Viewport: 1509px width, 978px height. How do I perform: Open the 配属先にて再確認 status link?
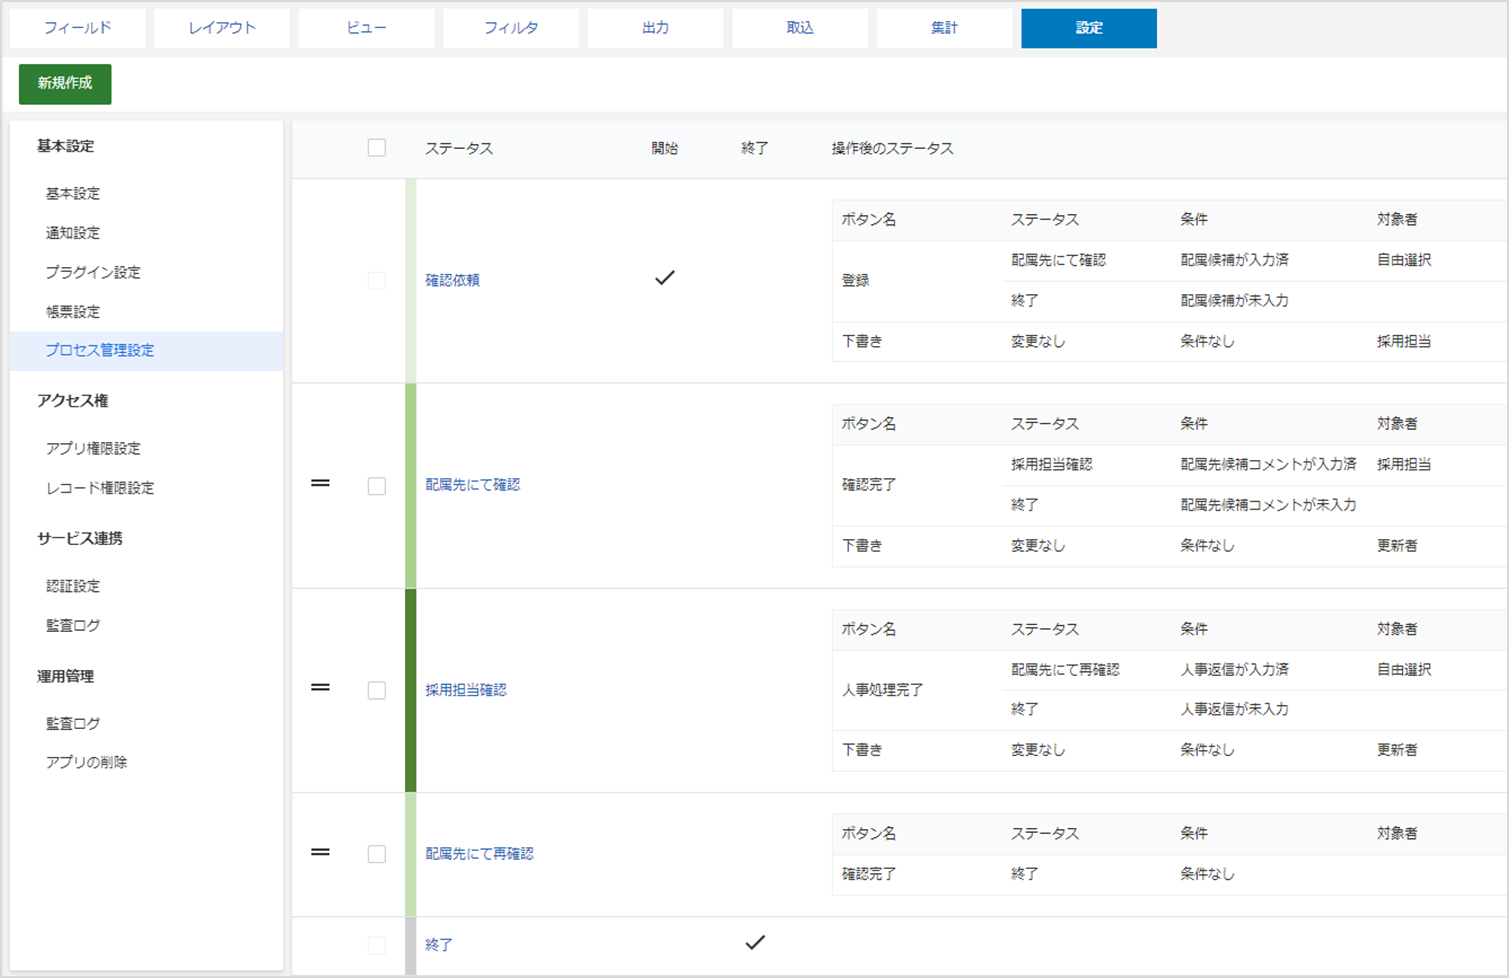point(479,854)
